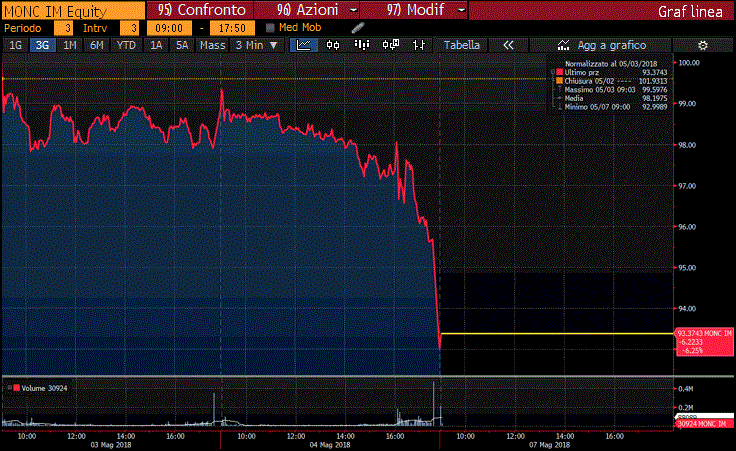Click the 30924 MONC IM volume tag

pos(705,424)
